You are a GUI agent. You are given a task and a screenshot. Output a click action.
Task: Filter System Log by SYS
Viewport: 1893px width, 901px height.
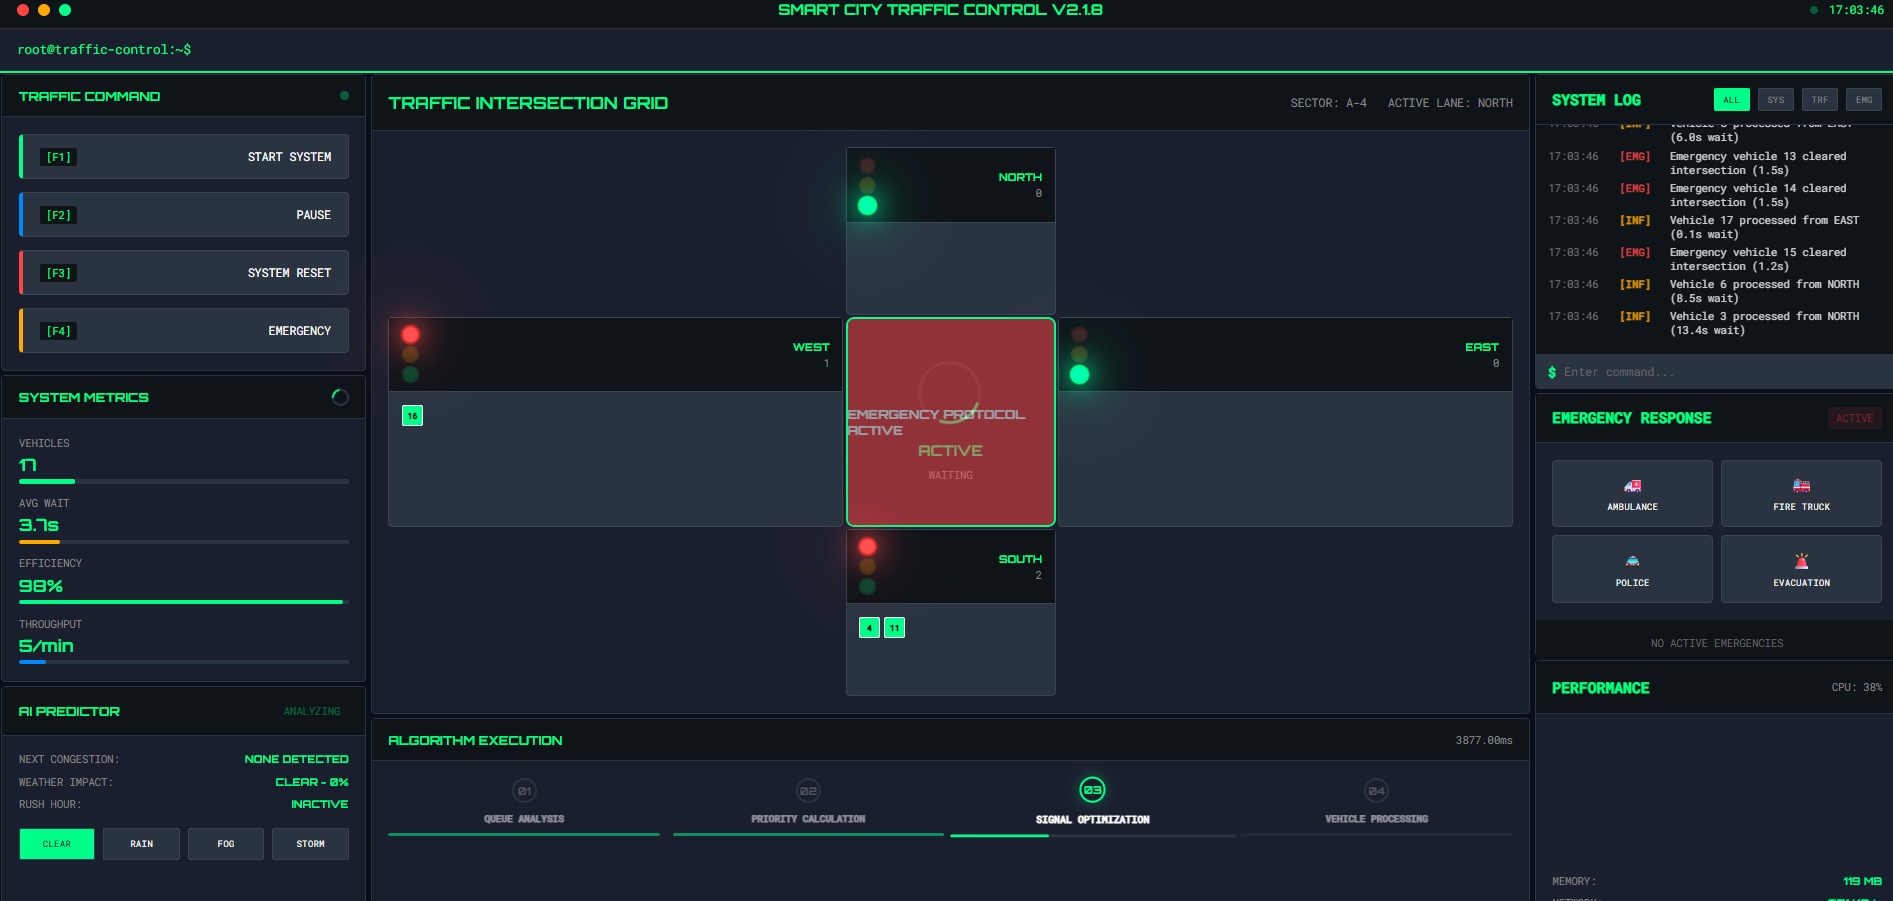[1775, 100]
